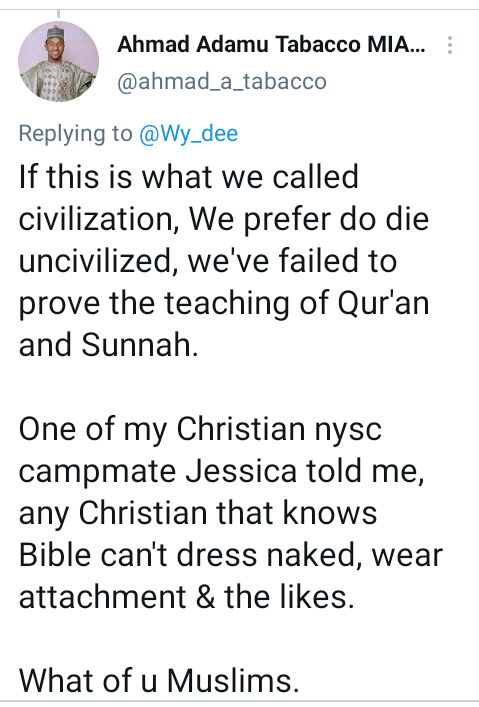The width and height of the screenshot is (479, 707).
Task: Click the line 'If this is what we called'
Action: coord(189,176)
